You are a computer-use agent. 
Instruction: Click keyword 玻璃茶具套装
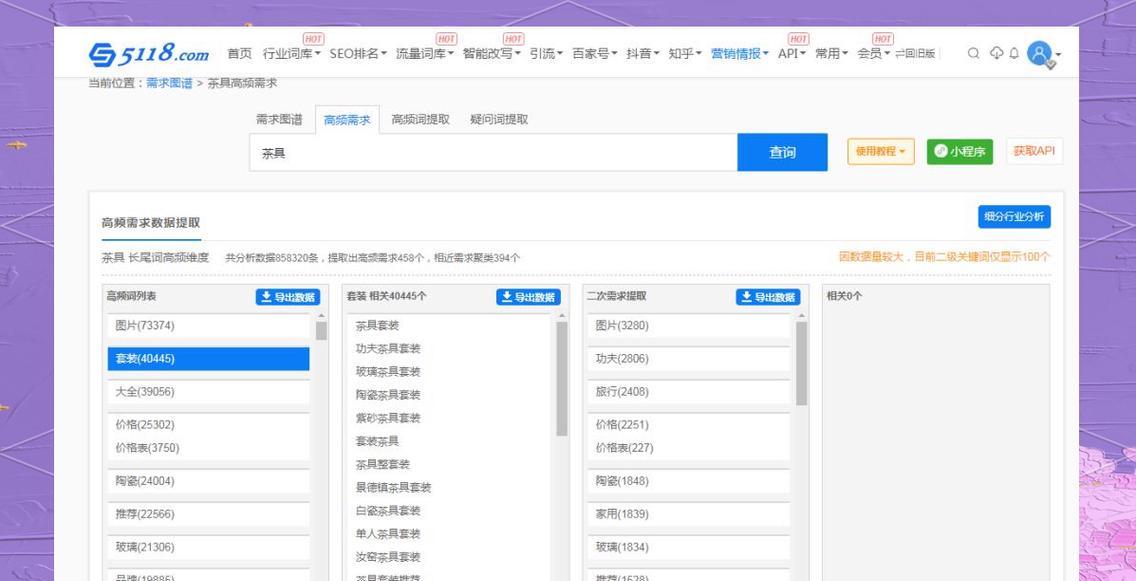point(388,372)
